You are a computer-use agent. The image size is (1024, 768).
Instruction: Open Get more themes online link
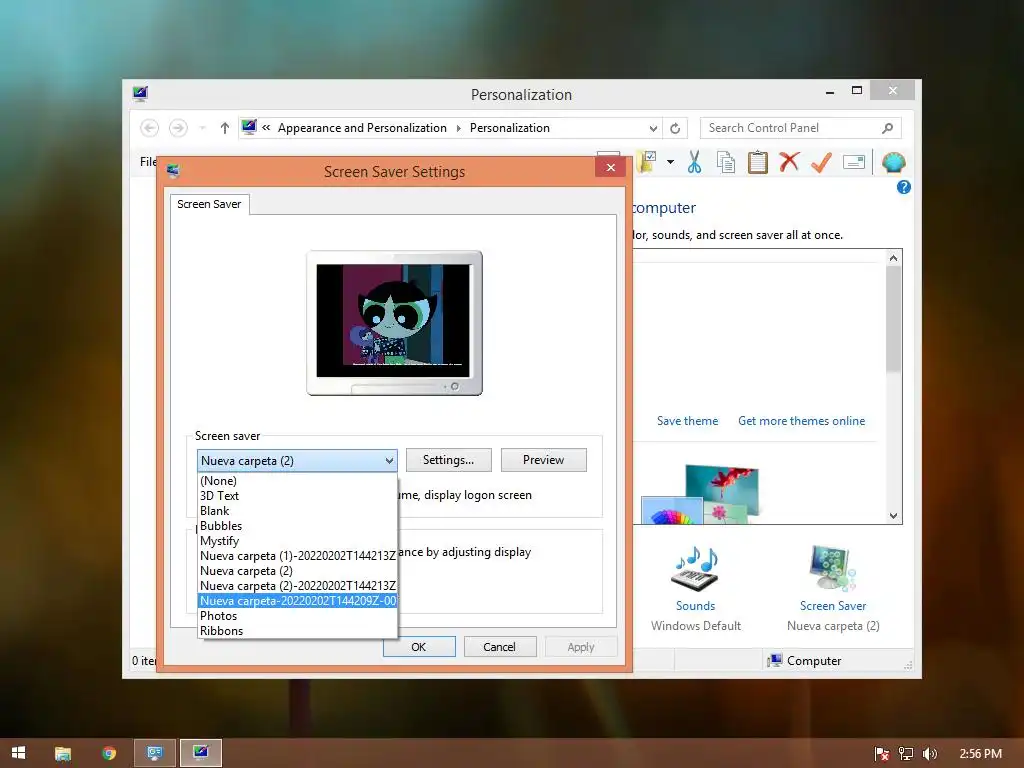tap(801, 421)
